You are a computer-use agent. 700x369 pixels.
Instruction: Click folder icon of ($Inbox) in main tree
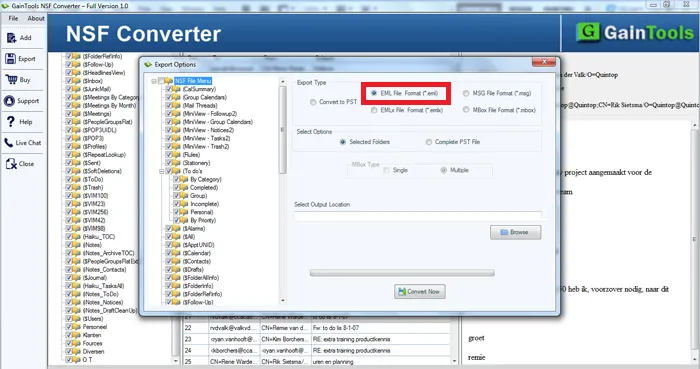(x=77, y=81)
